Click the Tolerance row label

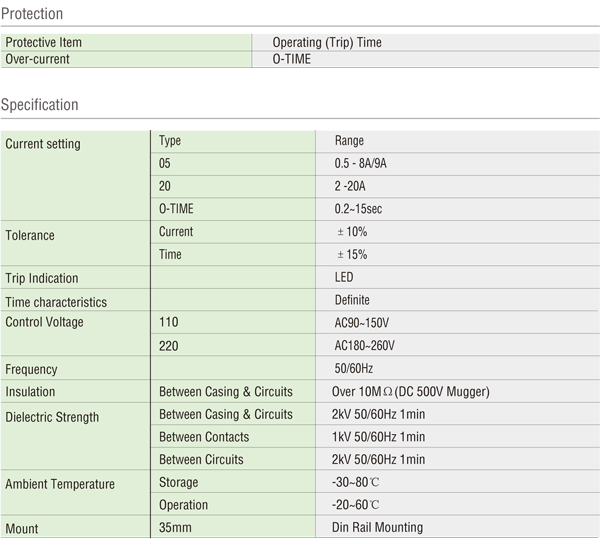30,236
